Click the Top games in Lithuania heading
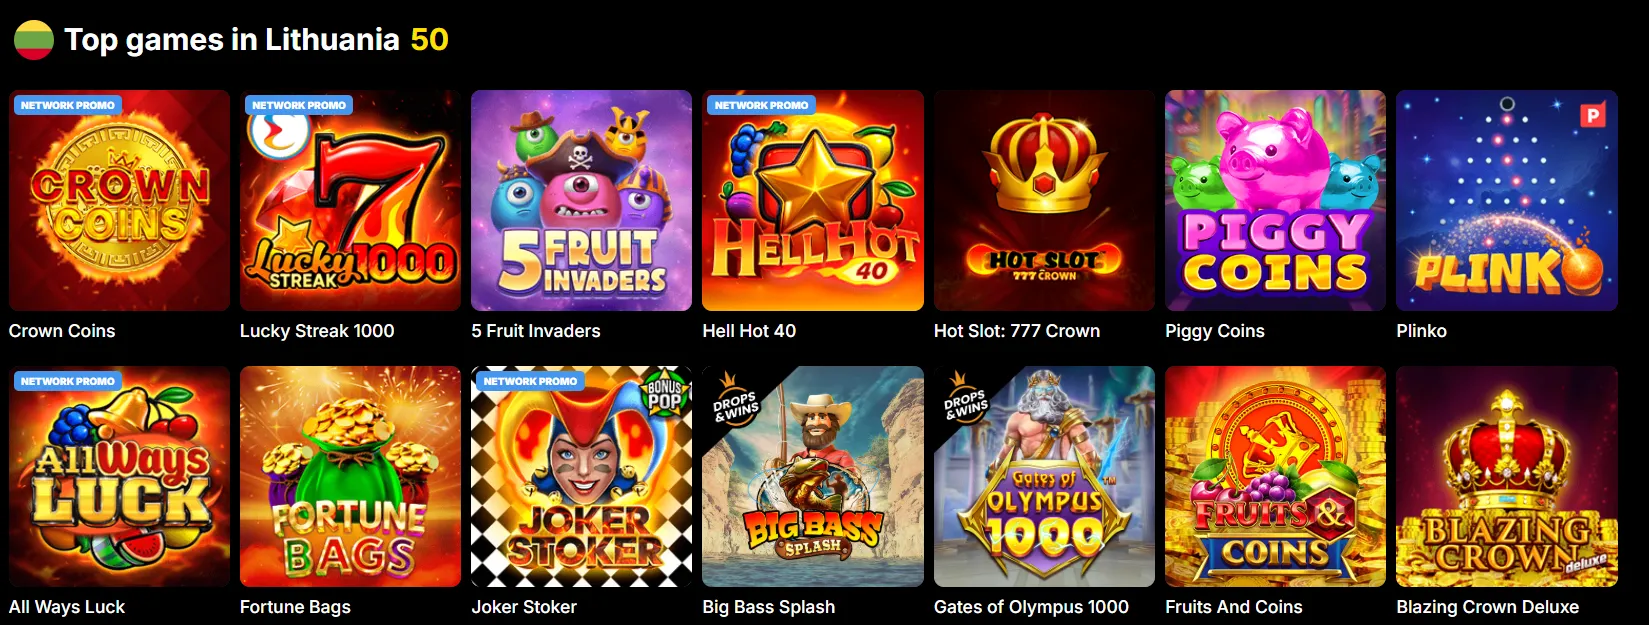Image resolution: width=1649 pixels, height=625 pixels. 232,39
